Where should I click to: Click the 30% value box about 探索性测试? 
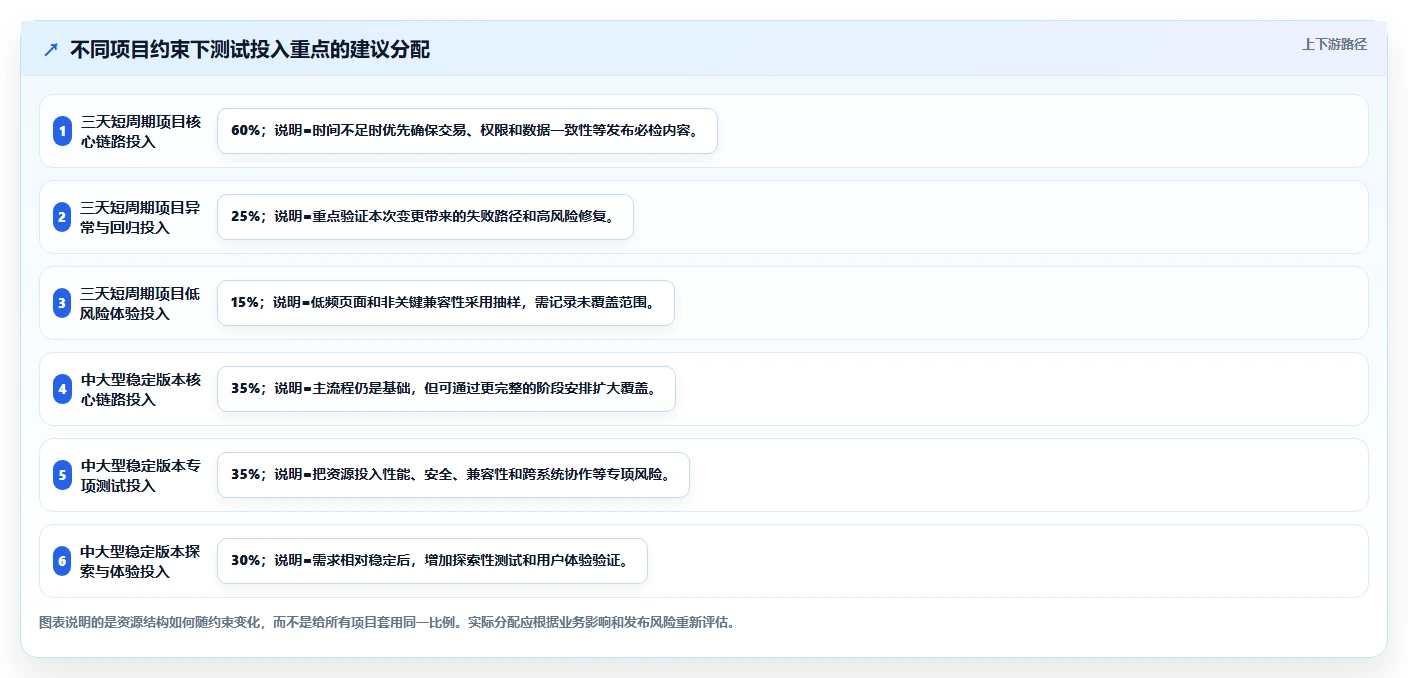pyautogui.click(x=432, y=561)
